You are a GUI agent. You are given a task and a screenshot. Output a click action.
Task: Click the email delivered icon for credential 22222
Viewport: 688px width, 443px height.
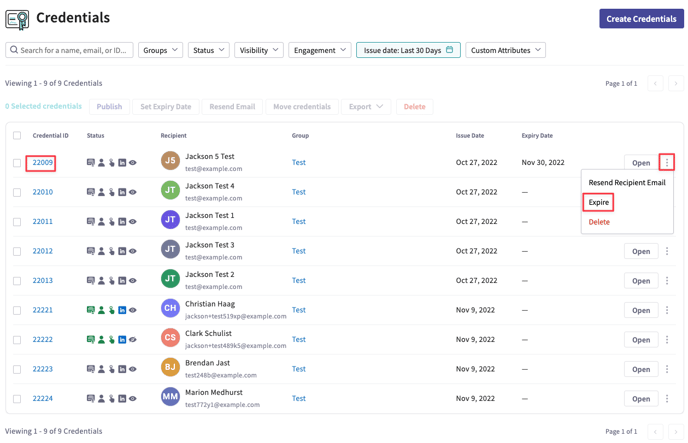click(90, 340)
